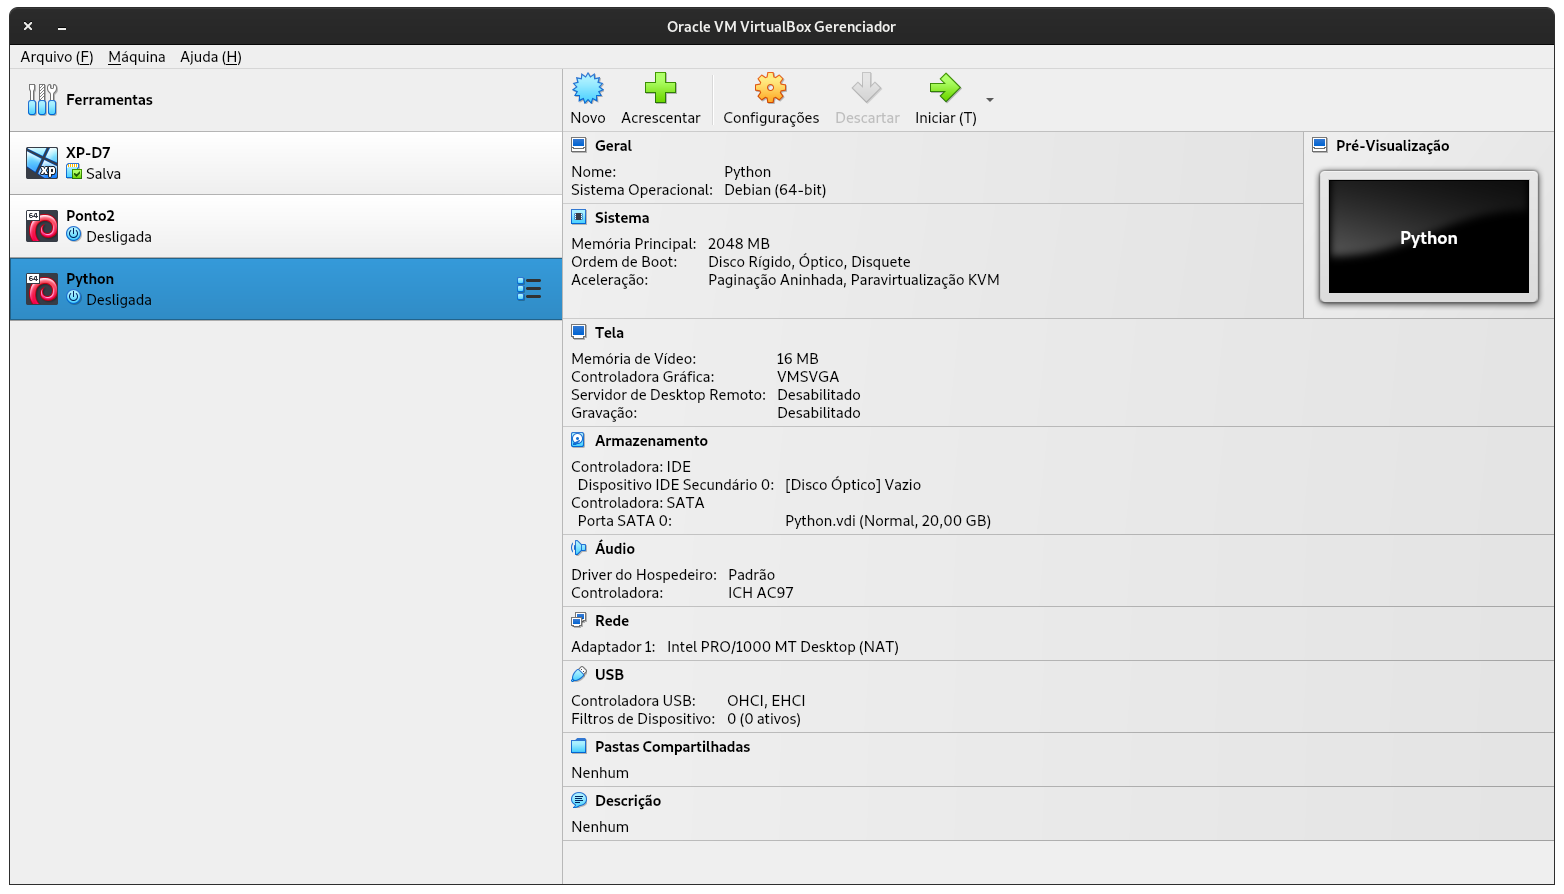
Task: Open the Áudio section header
Action: click(x=615, y=549)
